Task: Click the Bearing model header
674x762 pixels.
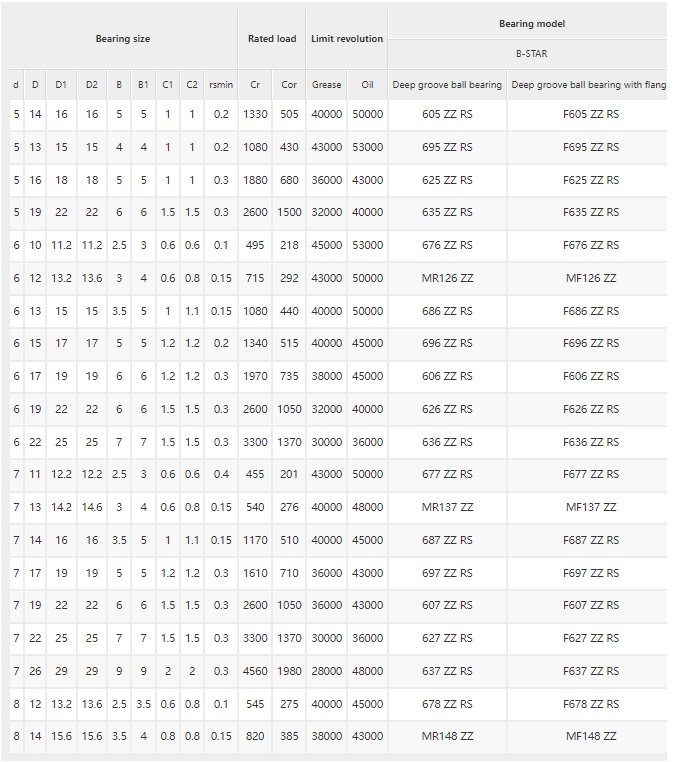Action: pos(532,23)
